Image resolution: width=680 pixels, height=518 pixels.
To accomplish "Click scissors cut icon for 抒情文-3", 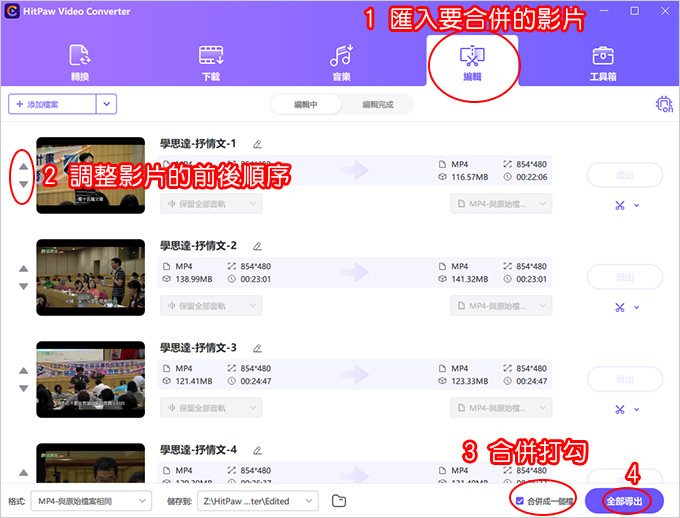I will 620,410.
